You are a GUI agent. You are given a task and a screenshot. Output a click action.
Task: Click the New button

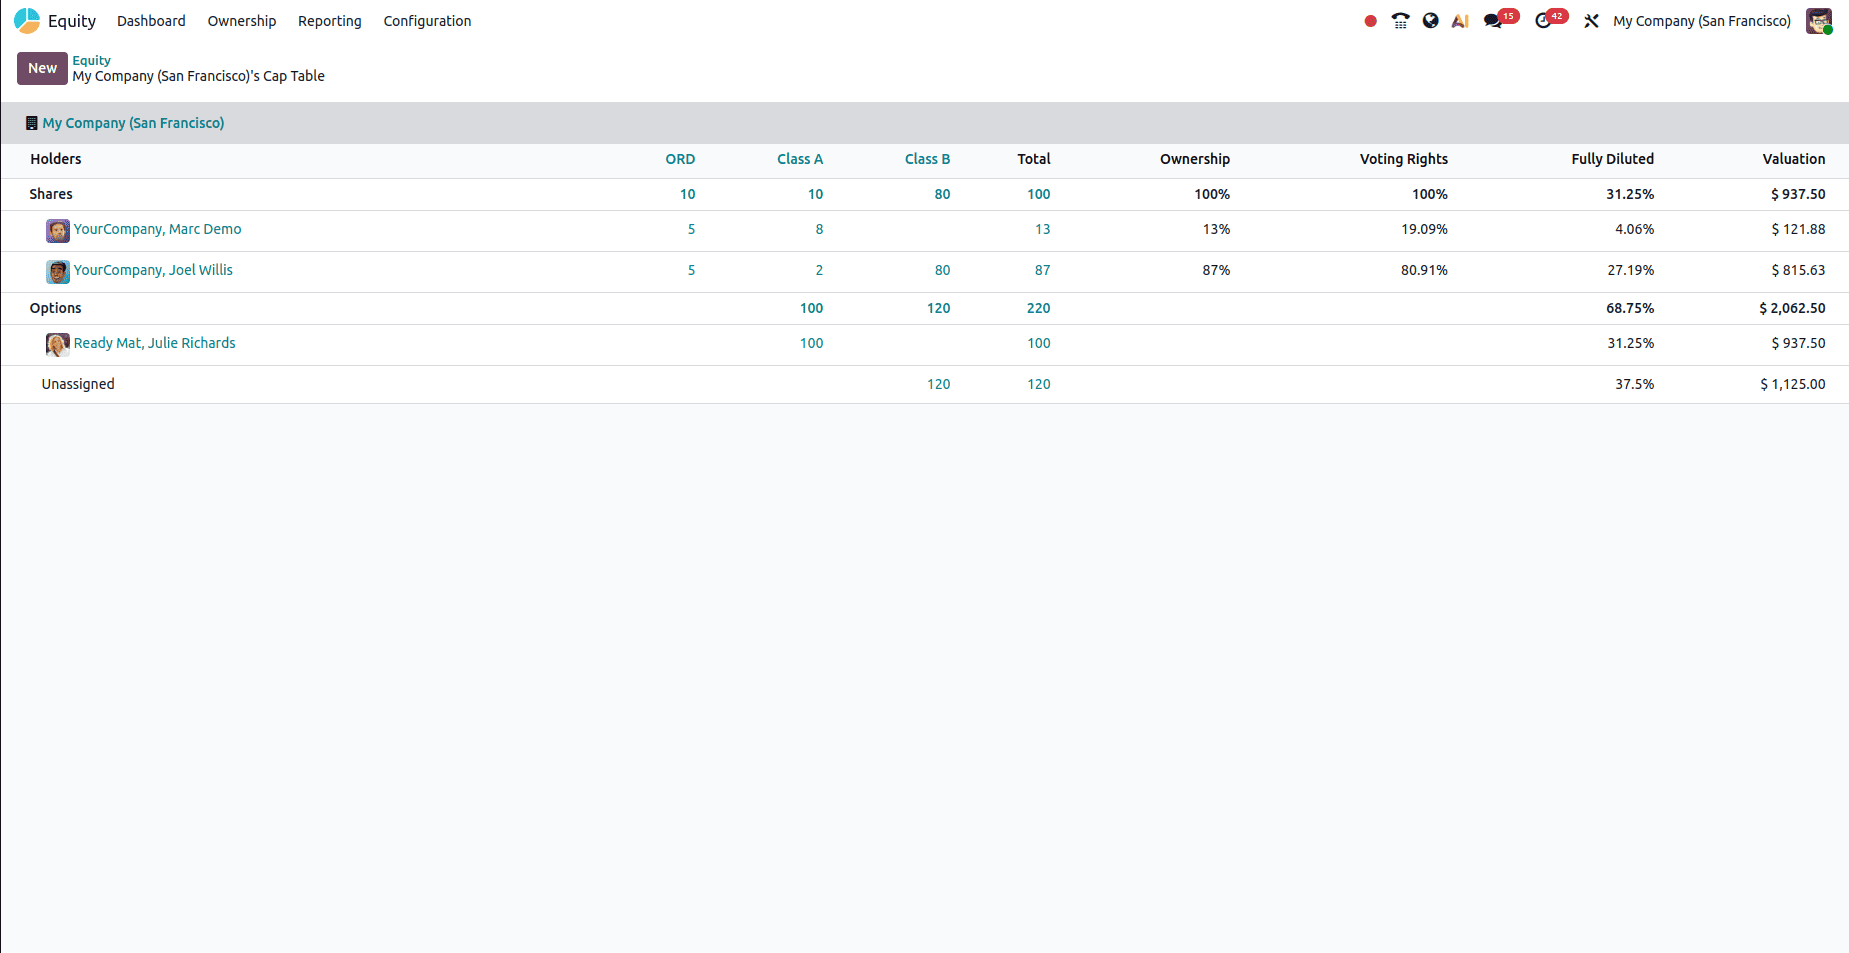[42, 68]
